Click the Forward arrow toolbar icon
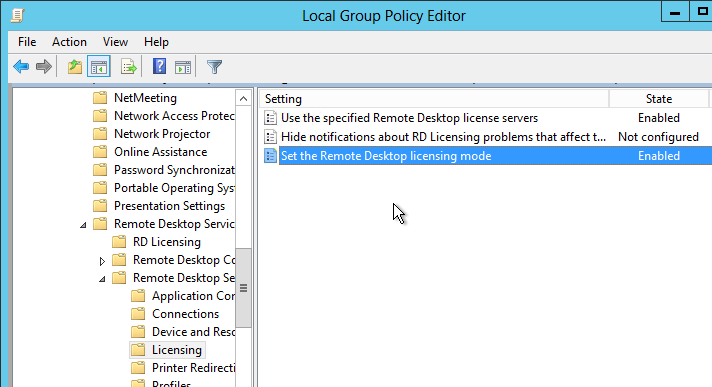The height and width of the screenshot is (387, 712). click(x=44, y=67)
